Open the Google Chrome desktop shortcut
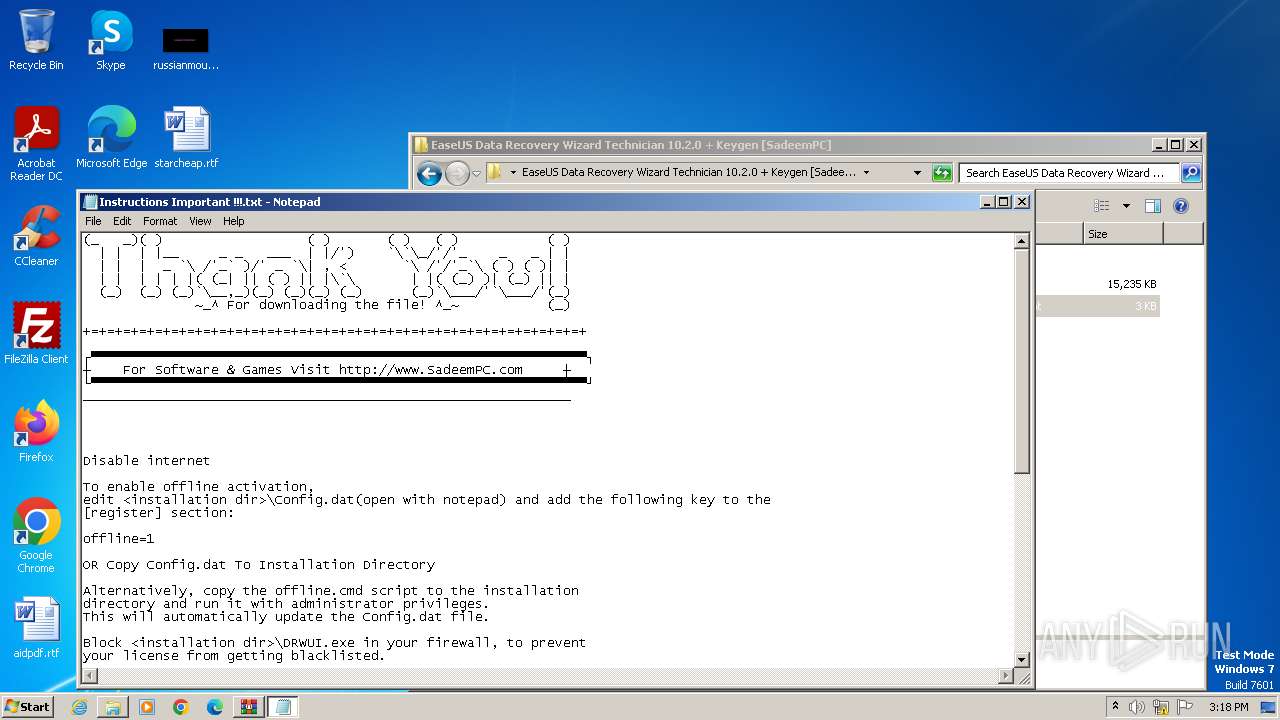This screenshot has height=720, width=1280. 36,536
